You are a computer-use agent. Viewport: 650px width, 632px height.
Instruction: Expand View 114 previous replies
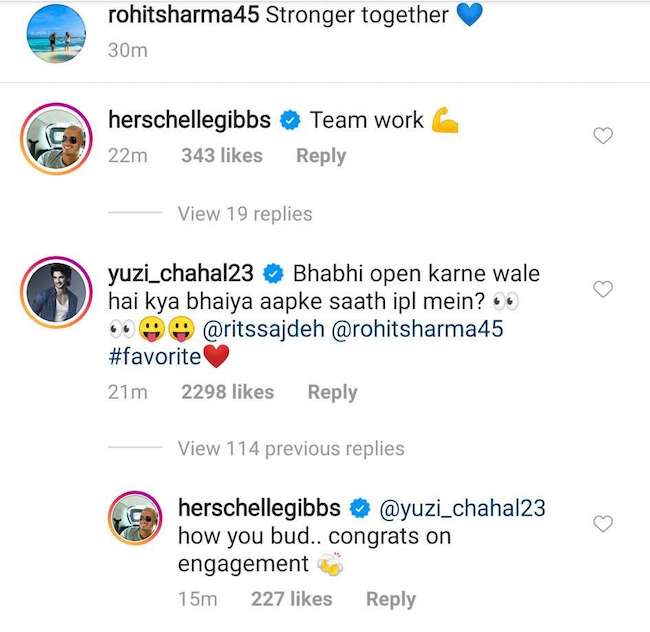click(x=291, y=449)
